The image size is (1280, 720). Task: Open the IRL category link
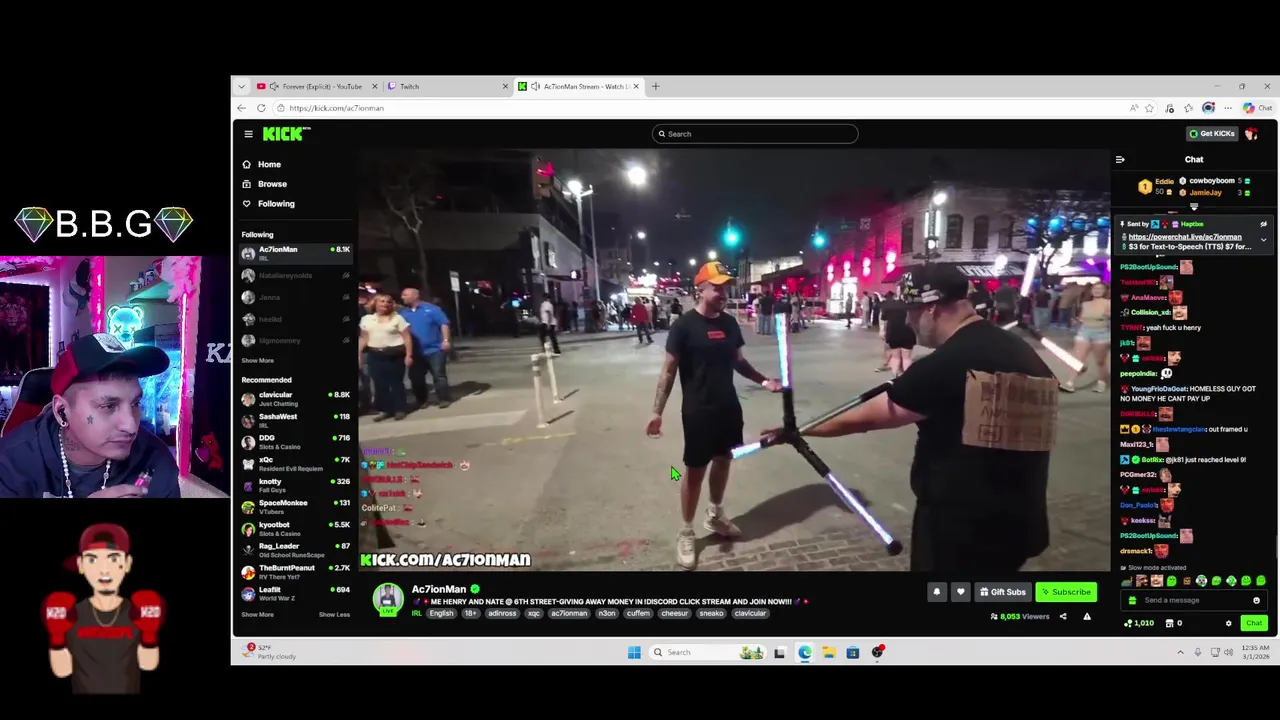tap(417, 614)
